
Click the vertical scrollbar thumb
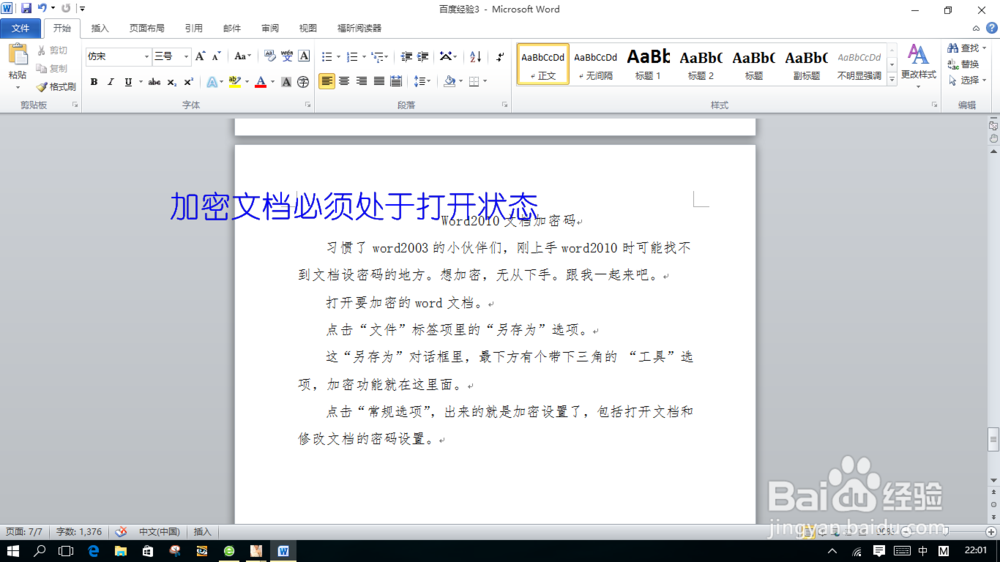(x=993, y=440)
